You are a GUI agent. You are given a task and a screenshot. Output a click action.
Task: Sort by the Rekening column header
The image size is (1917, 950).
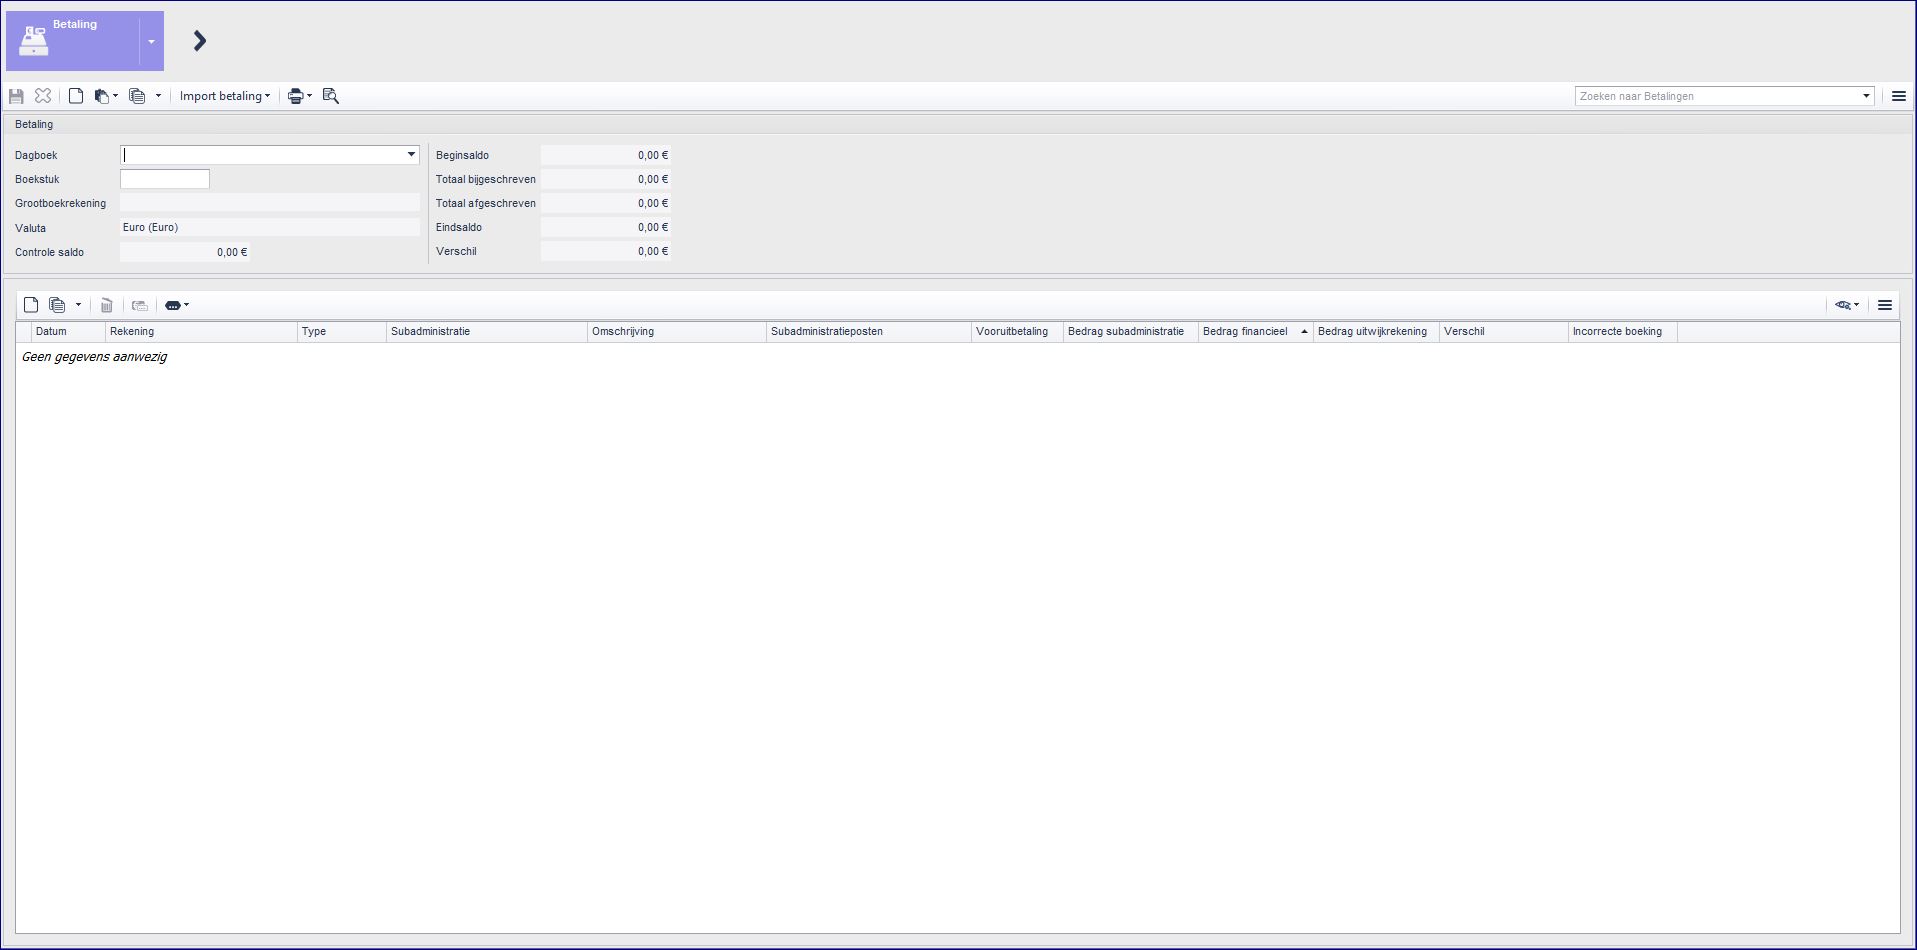point(201,332)
